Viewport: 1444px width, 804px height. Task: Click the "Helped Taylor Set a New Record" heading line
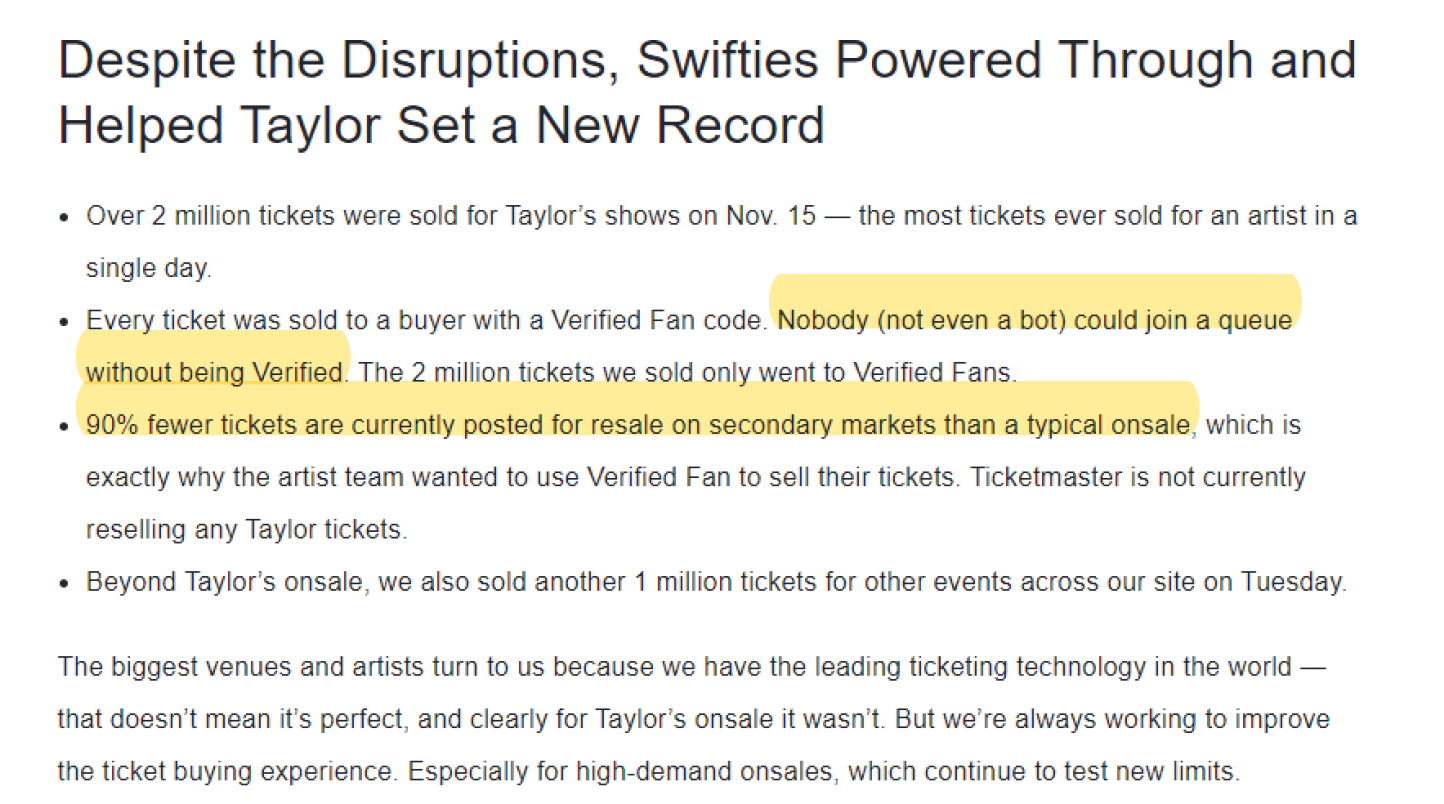(x=441, y=126)
